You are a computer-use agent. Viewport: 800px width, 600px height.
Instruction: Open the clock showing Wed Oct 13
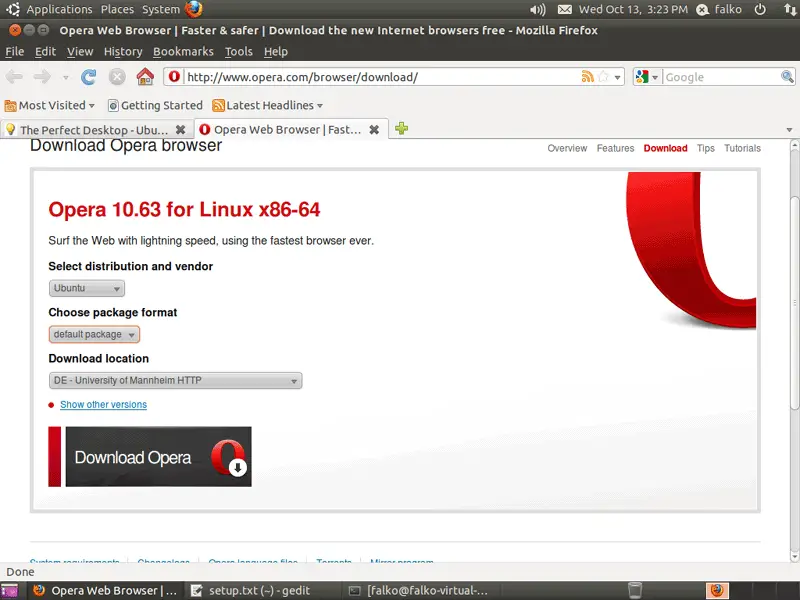click(633, 9)
